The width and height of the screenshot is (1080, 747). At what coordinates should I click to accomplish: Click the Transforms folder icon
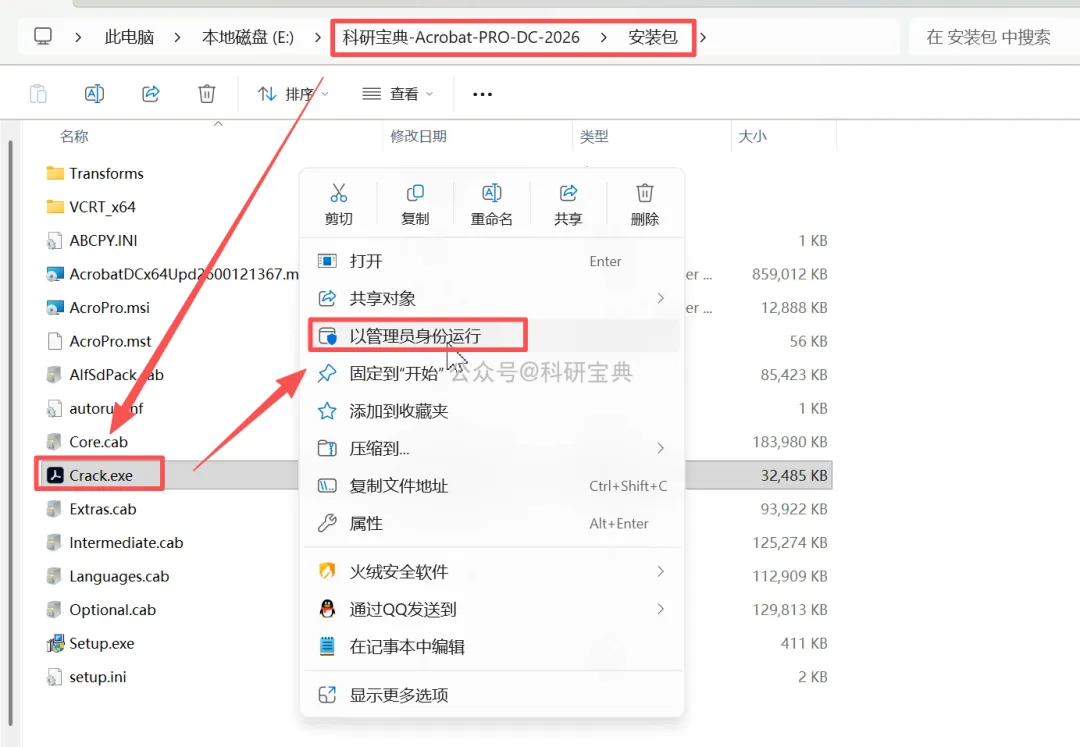[55, 173]
